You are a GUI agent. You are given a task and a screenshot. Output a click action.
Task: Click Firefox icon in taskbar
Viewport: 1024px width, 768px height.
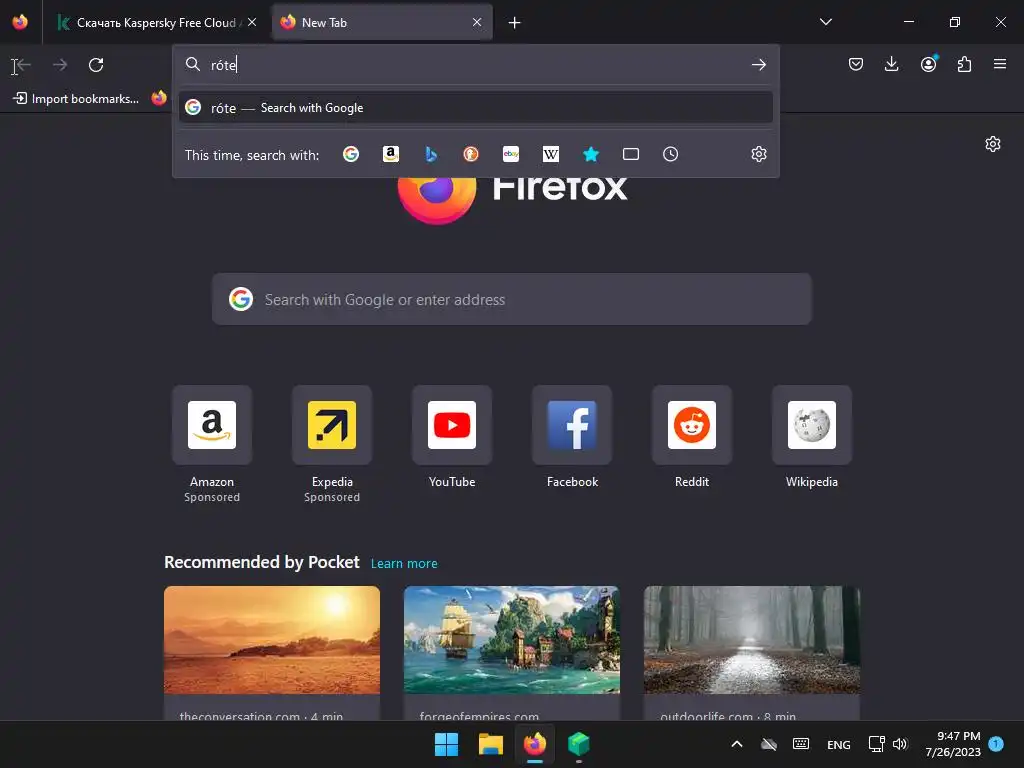[x=535, y=744]
